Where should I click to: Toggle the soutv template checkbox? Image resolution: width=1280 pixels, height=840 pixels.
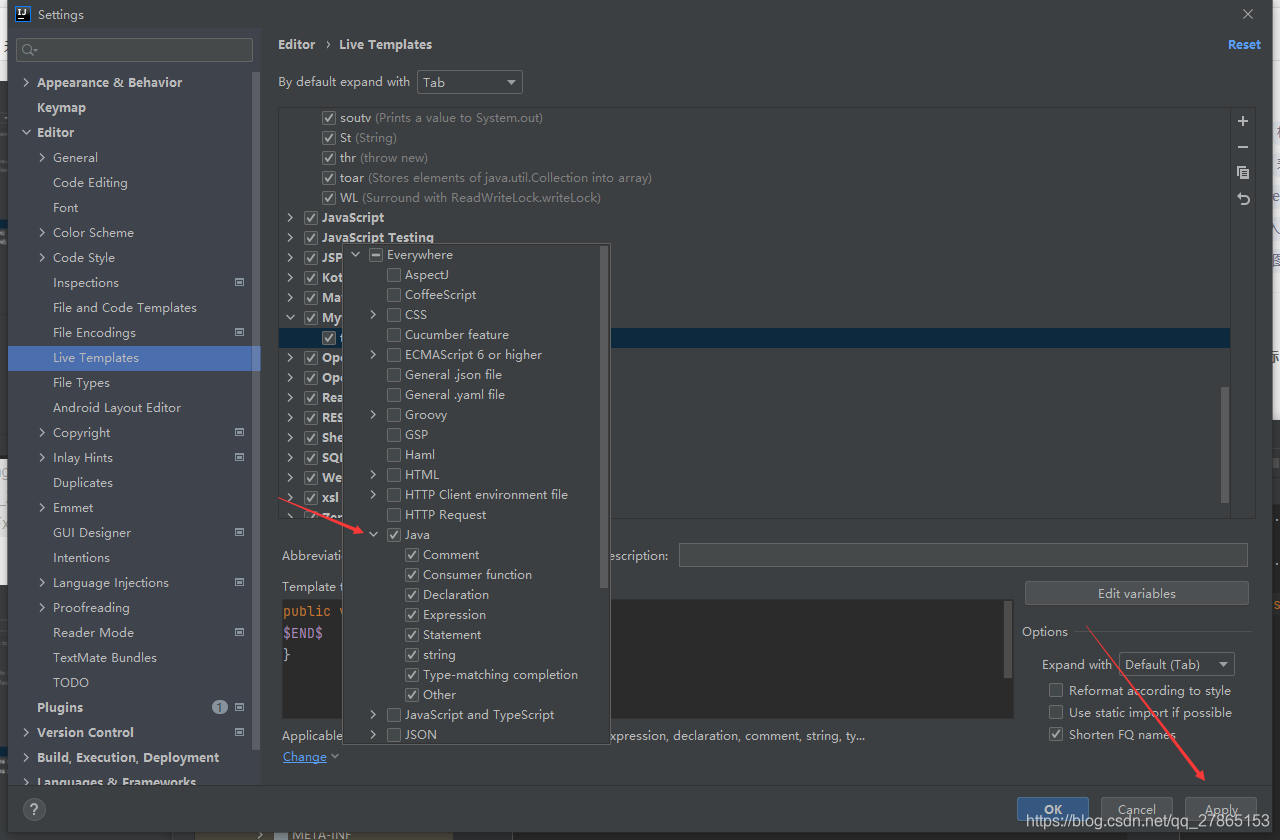[329, 118]
